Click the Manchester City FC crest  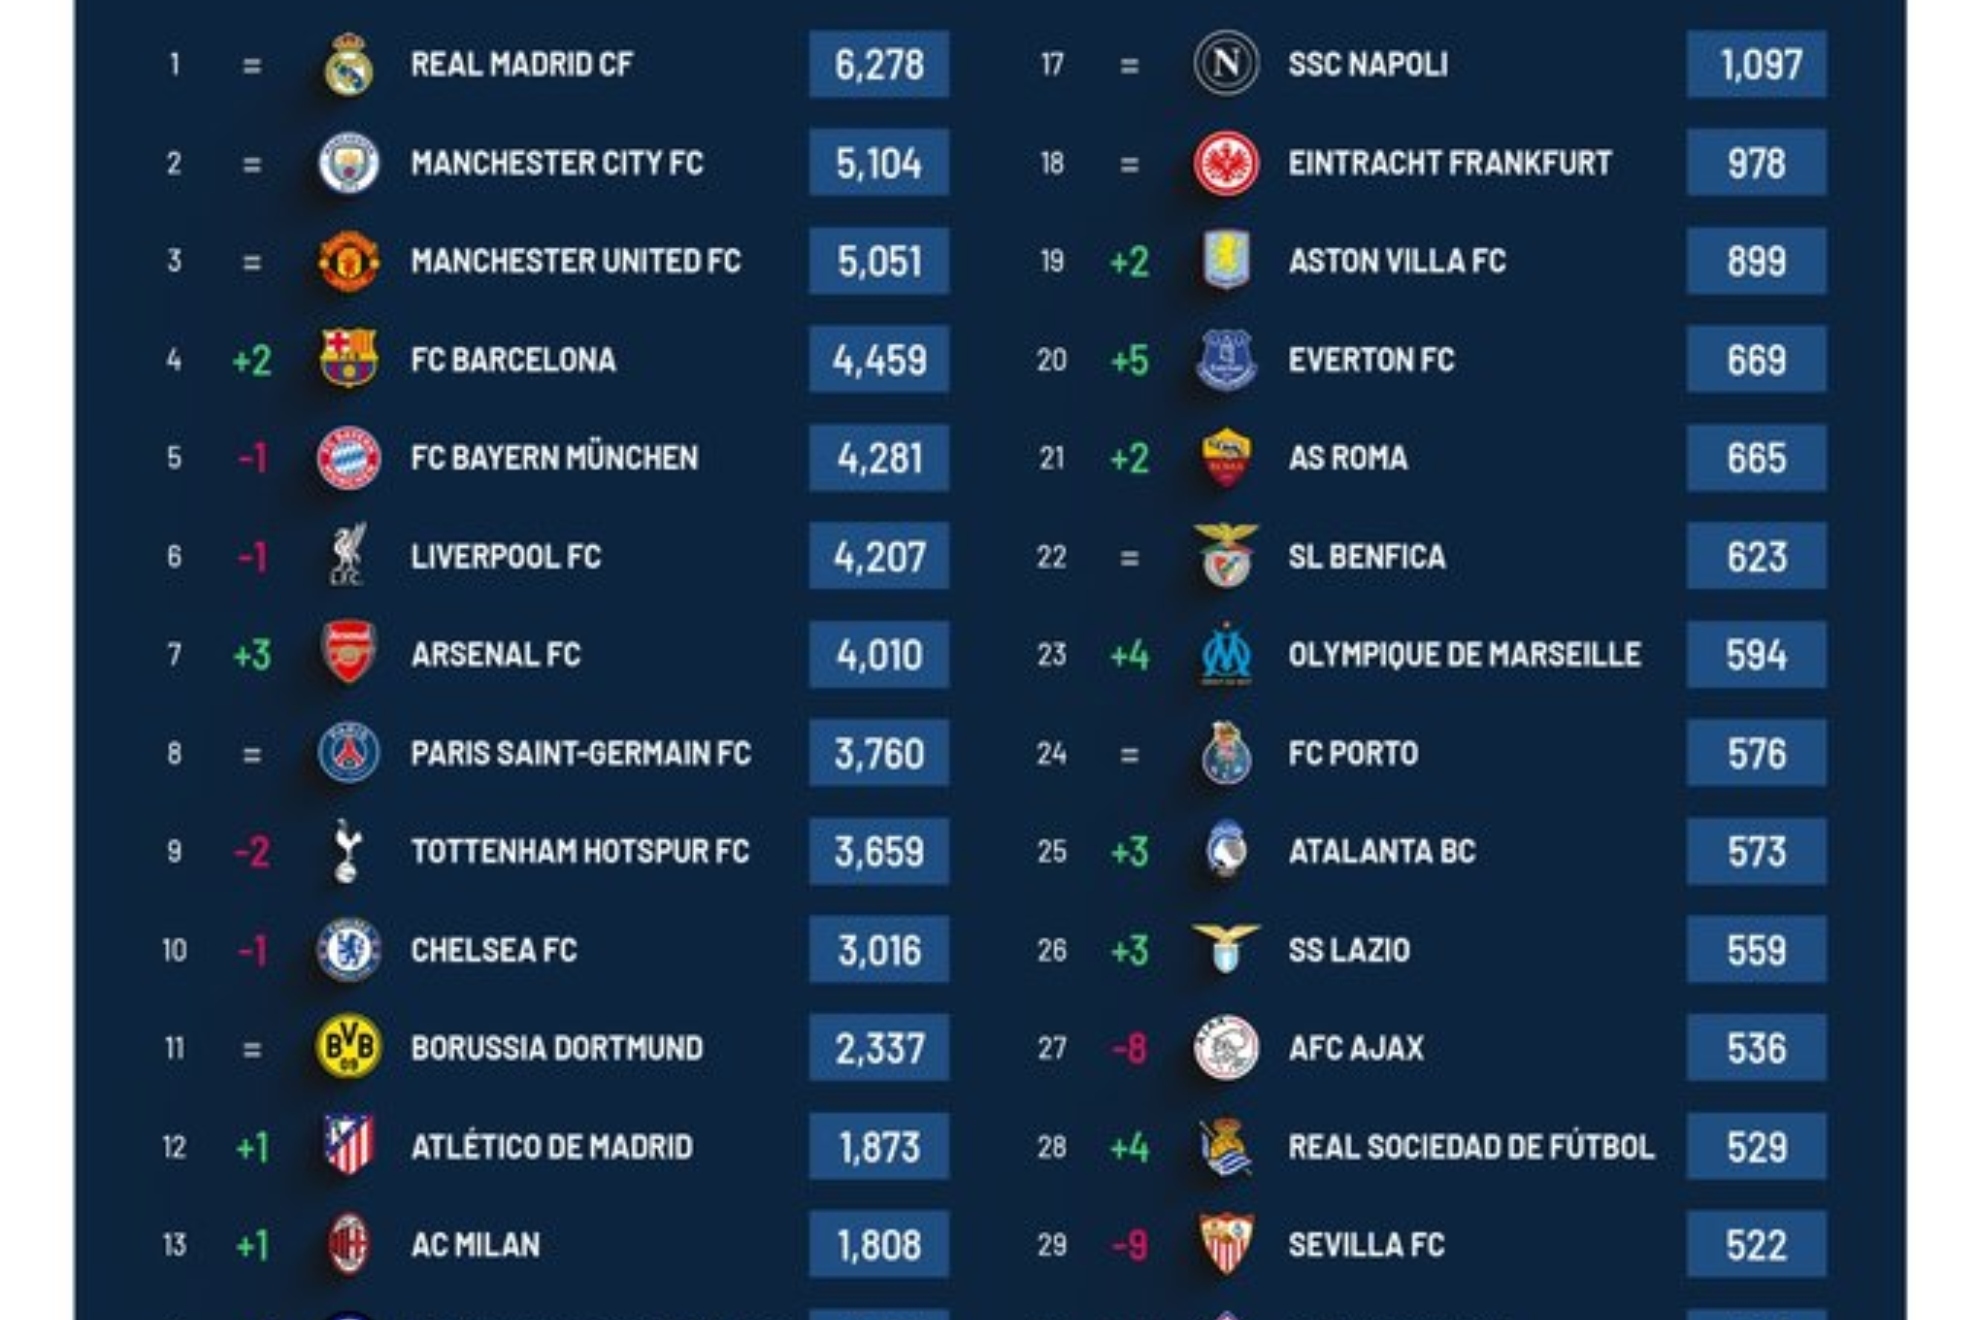[349, 163]
